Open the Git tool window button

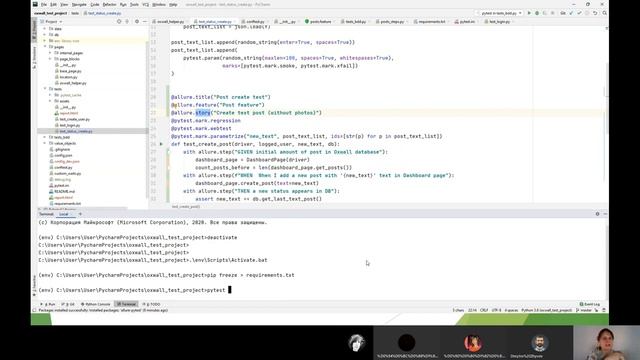(68, 304)
